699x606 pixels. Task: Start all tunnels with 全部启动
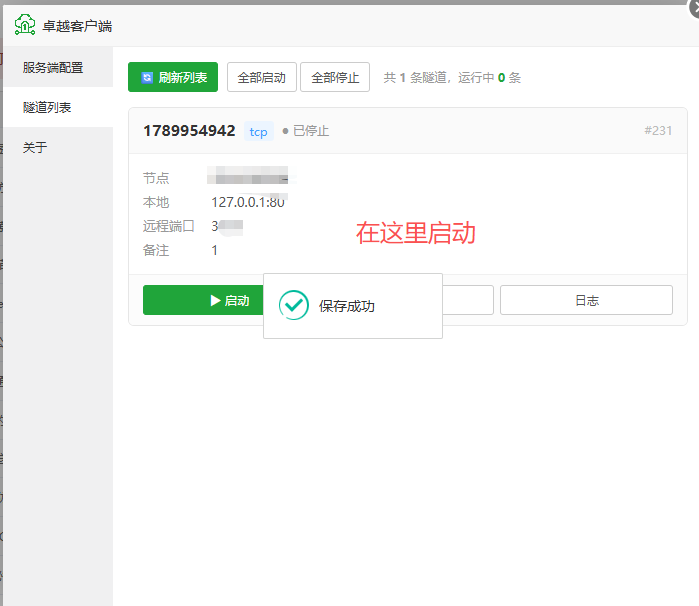(x=262, y=77)
